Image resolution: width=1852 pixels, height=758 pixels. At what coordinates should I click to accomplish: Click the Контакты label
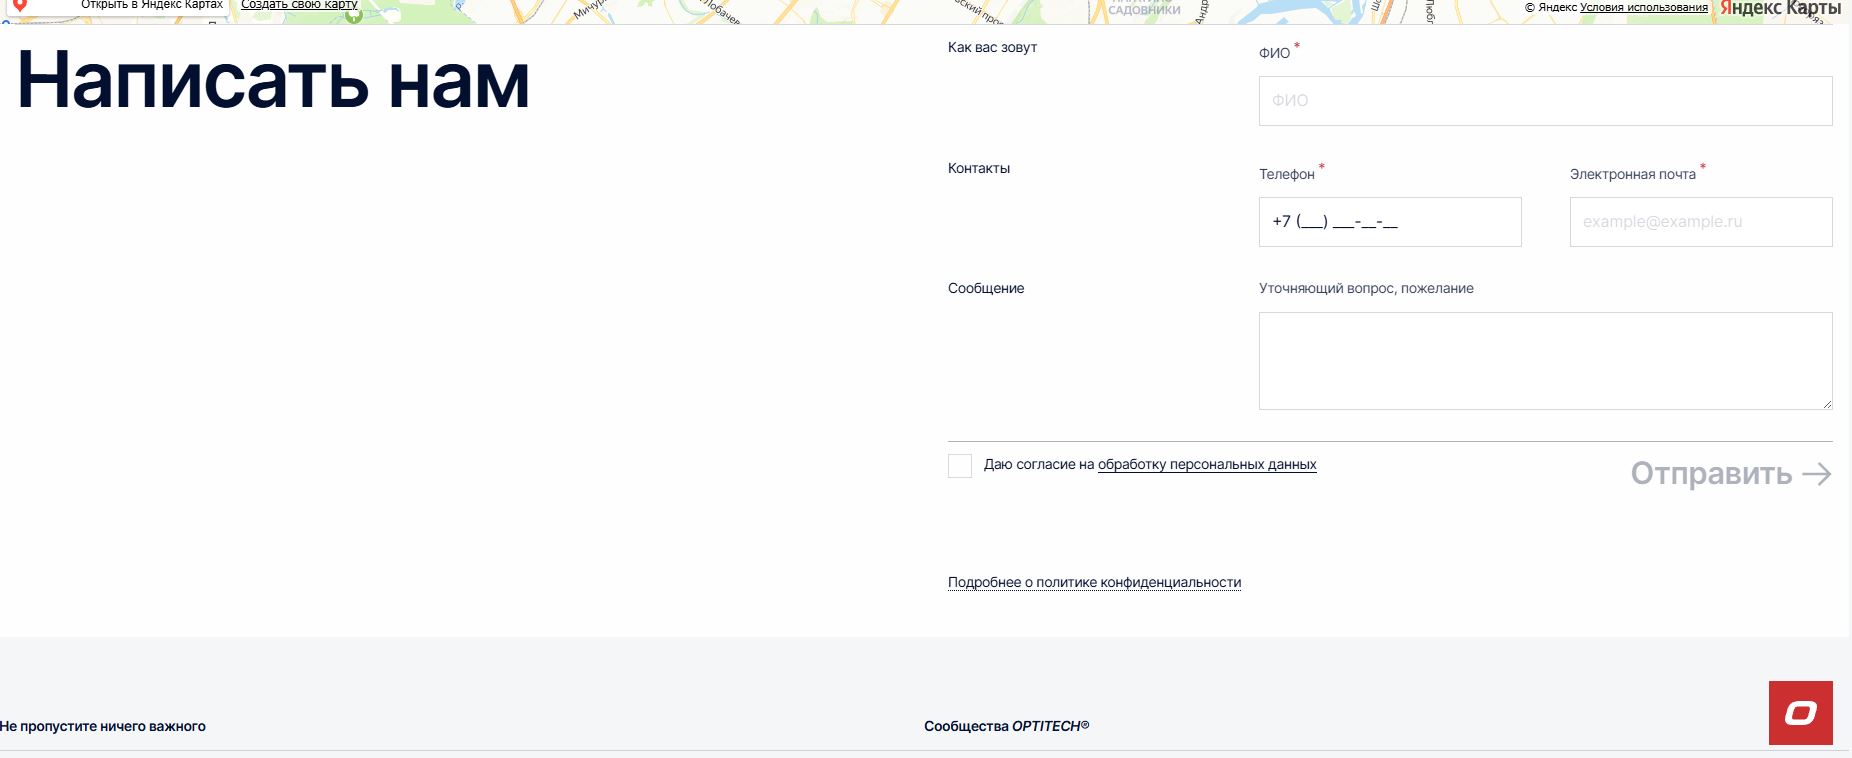[x=979, y=168]
